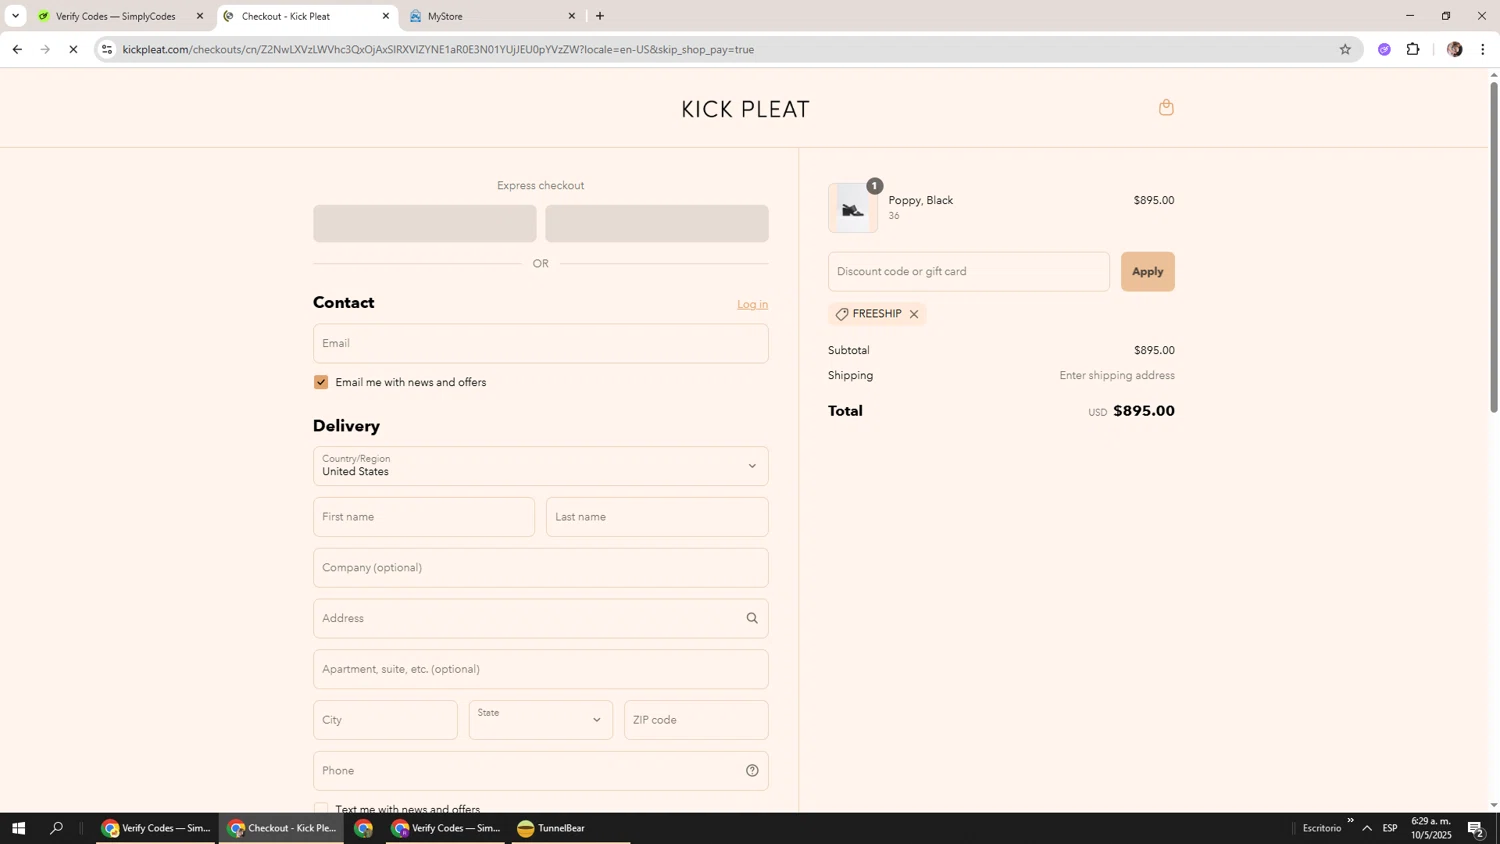Show hidden system tray icons
This screenshot has height=844, width=1500.
tap(1367, 828)
